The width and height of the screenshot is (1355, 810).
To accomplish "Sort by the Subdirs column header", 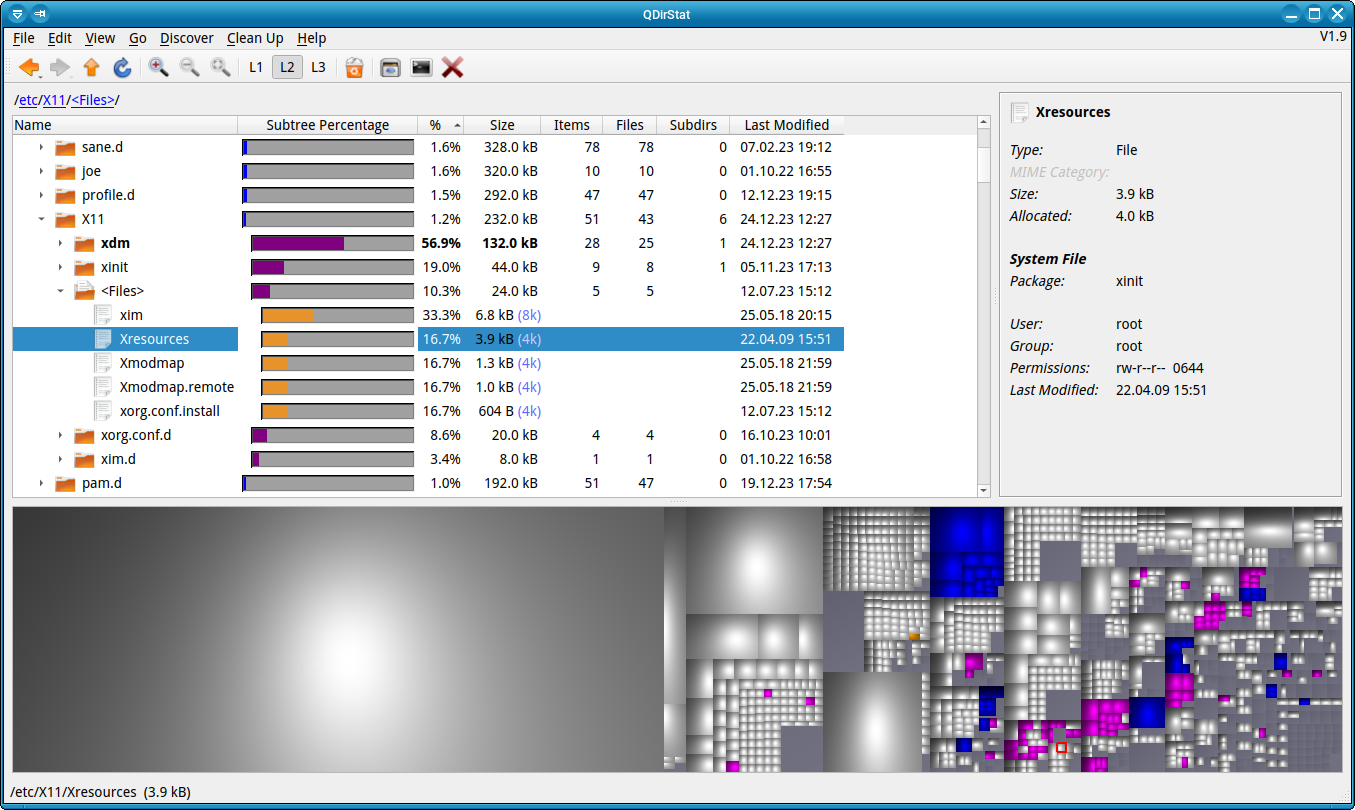I will point(693,125).
